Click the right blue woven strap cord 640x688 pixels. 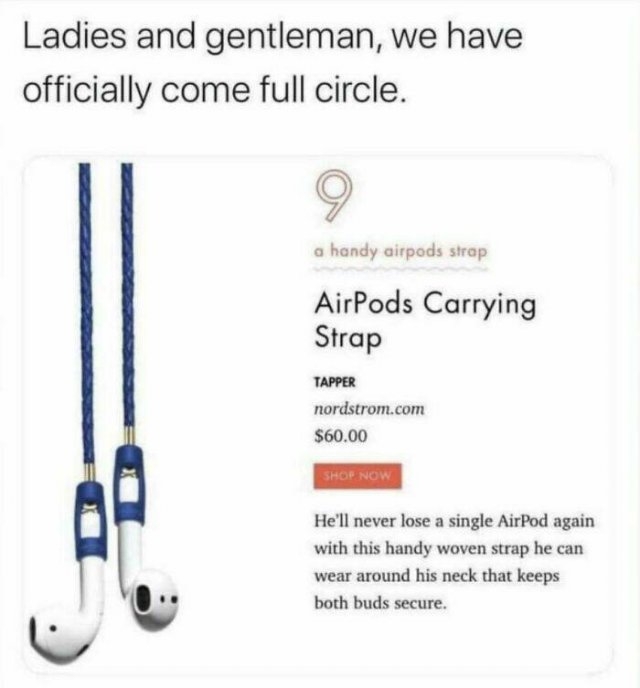(128, 294)
